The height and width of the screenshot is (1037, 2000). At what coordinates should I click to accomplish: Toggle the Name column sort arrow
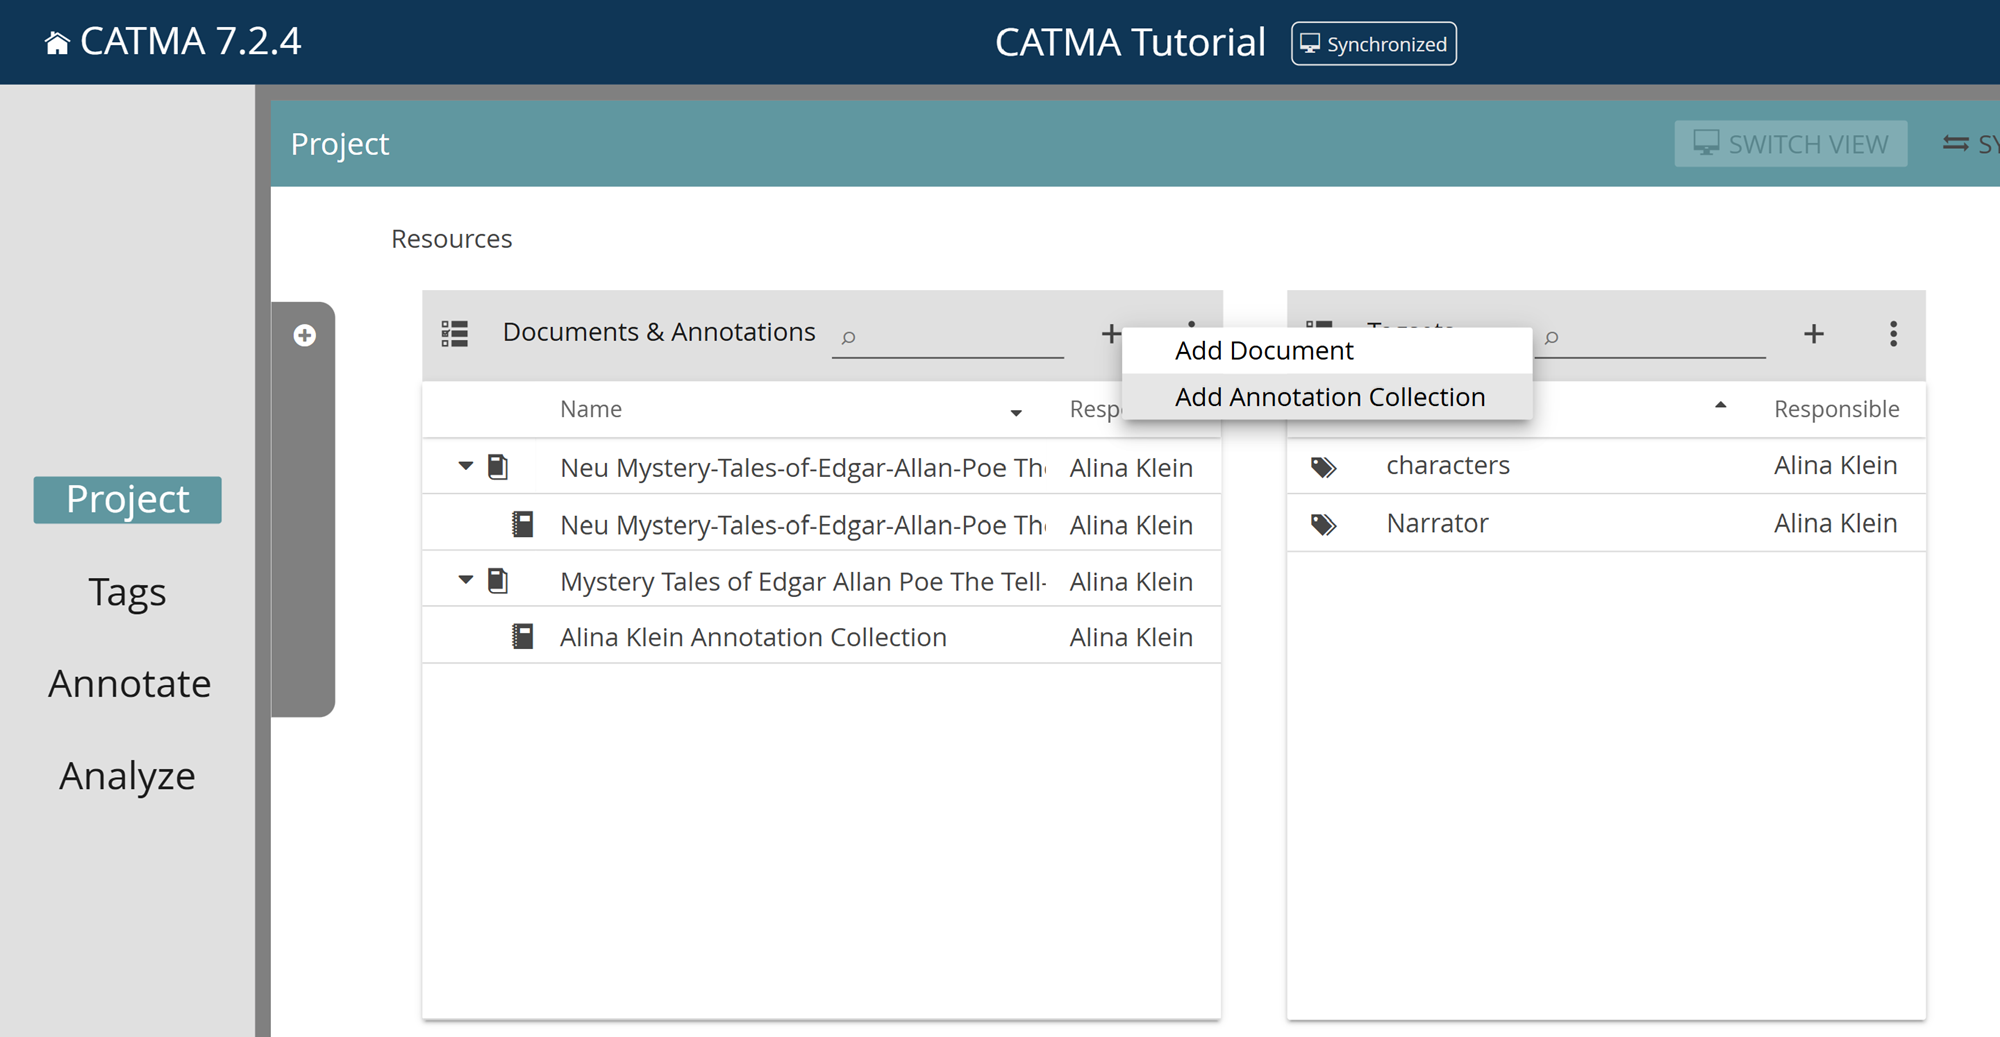point(1017,411)
